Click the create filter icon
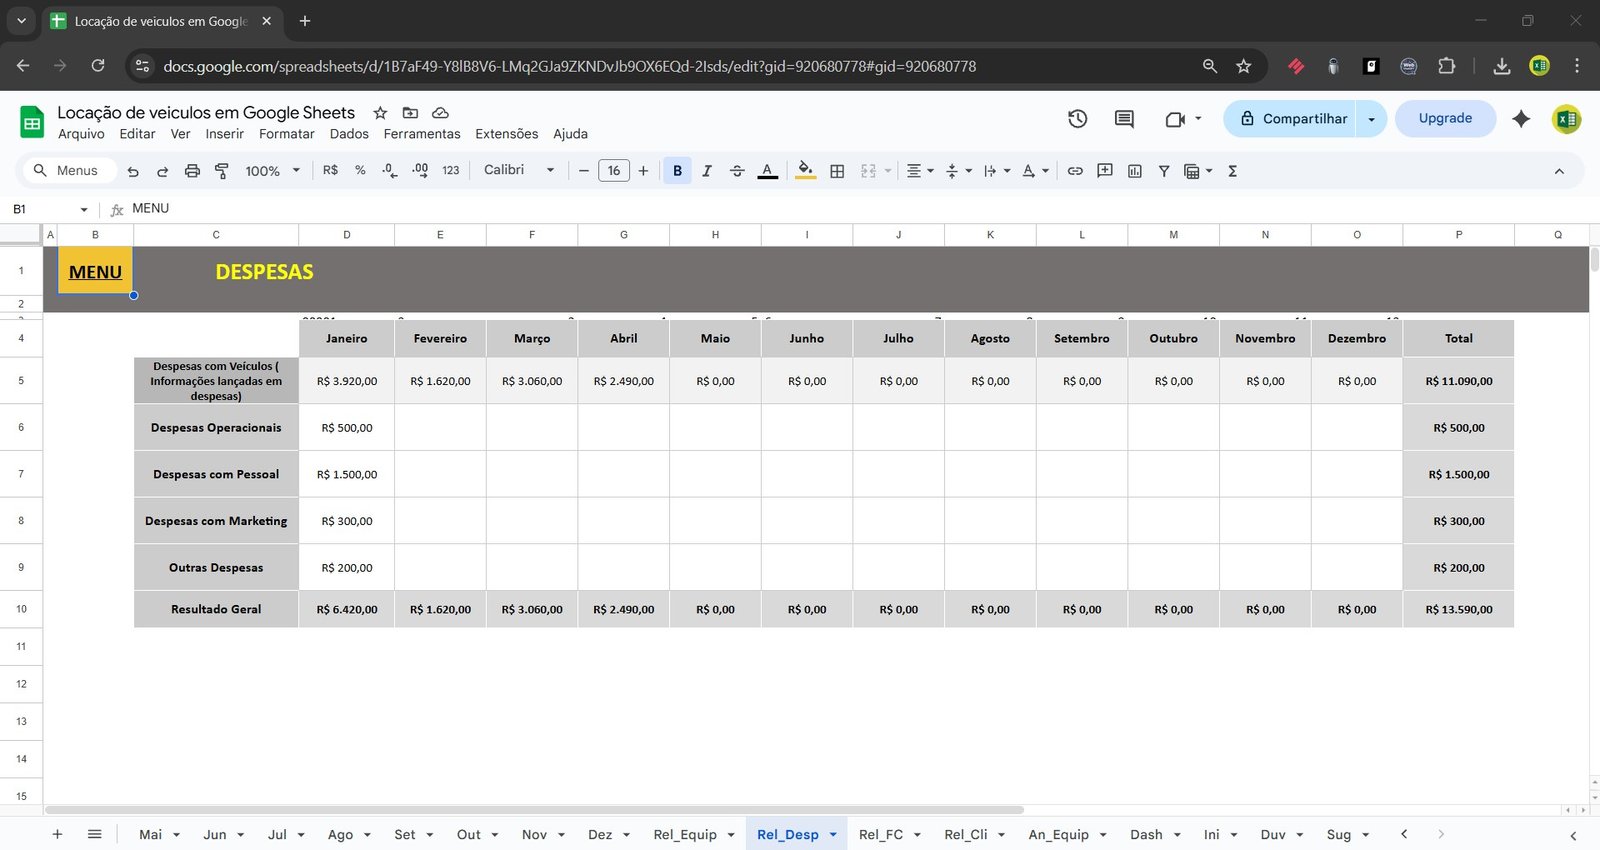 (1164, 171)
